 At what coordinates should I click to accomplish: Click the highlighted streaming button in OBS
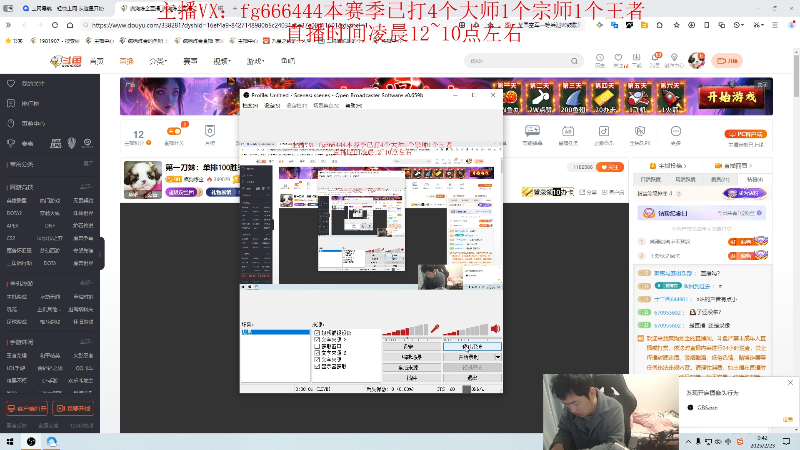(x=472, y=346)
